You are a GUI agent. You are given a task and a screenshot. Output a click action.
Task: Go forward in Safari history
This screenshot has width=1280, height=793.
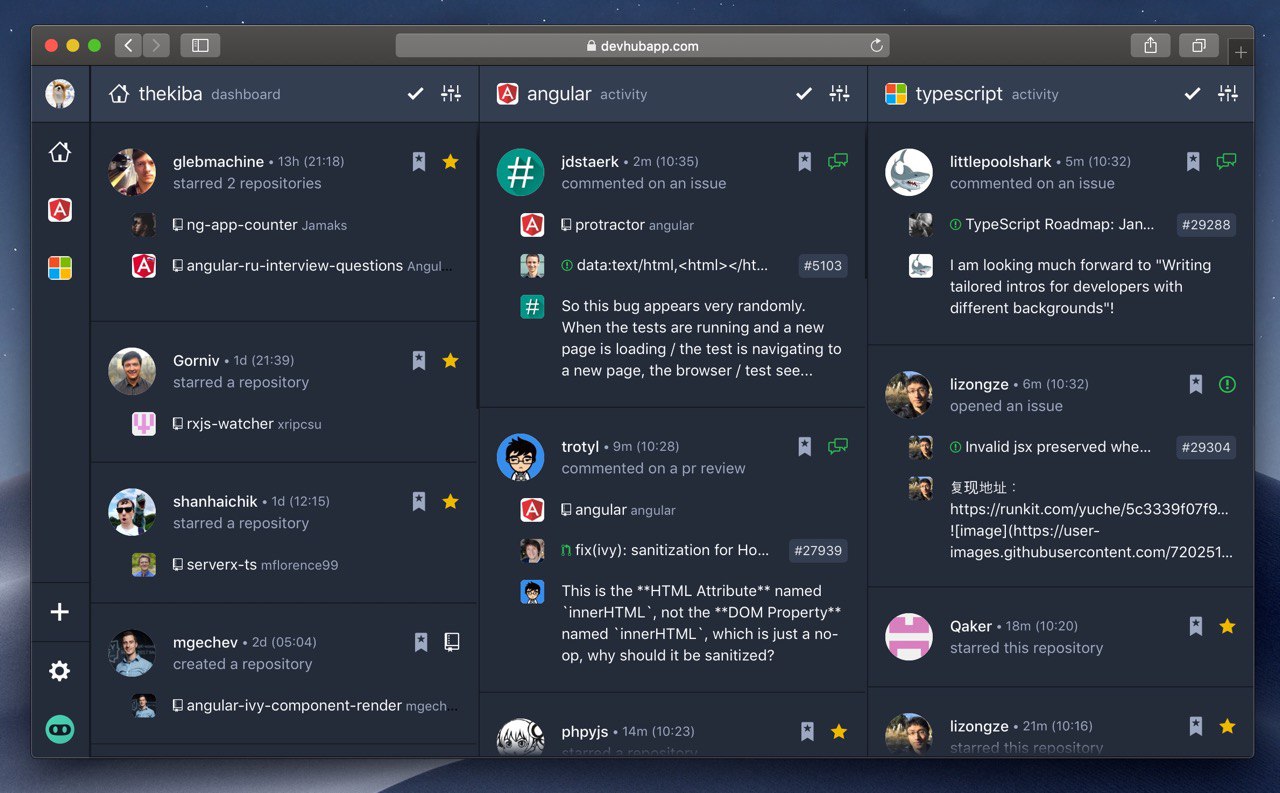tap(156, 45)
